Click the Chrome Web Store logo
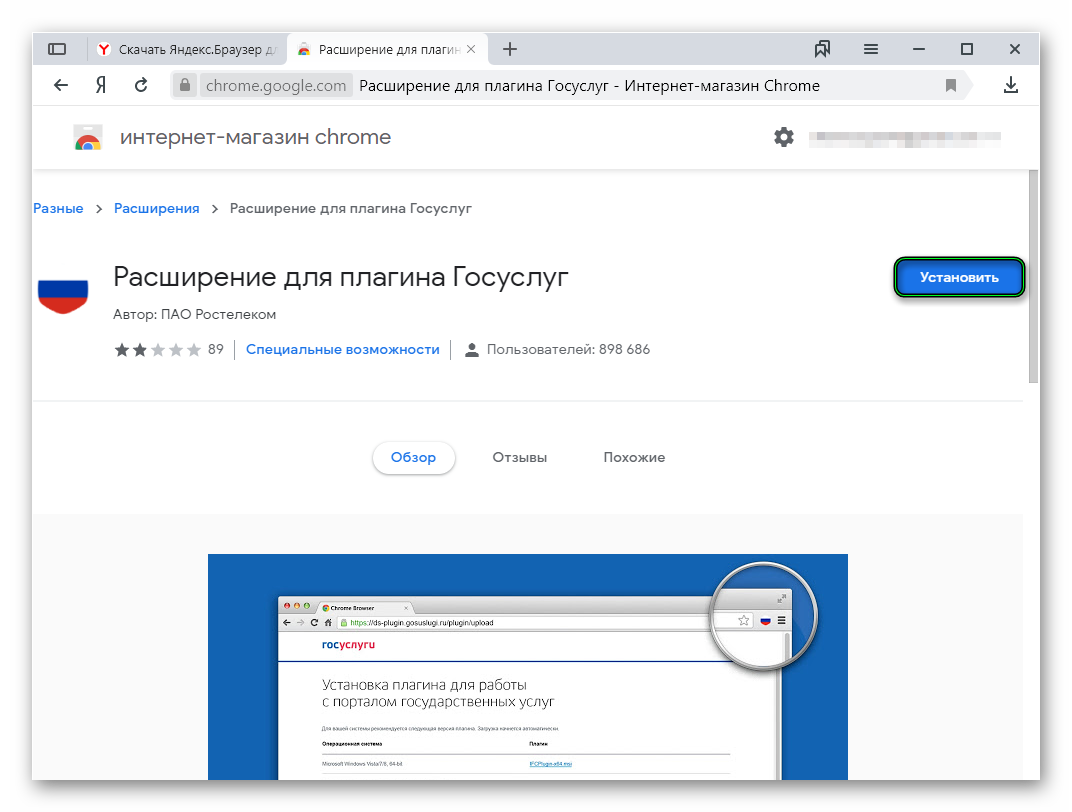 click(x=87, y=137)
